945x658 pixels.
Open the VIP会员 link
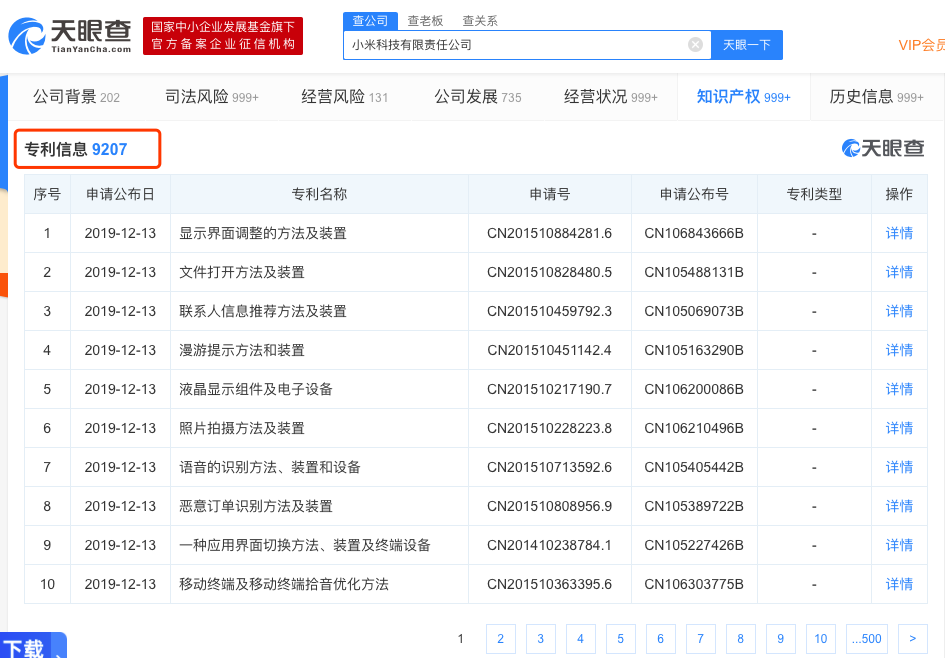[x=921, y=45]
